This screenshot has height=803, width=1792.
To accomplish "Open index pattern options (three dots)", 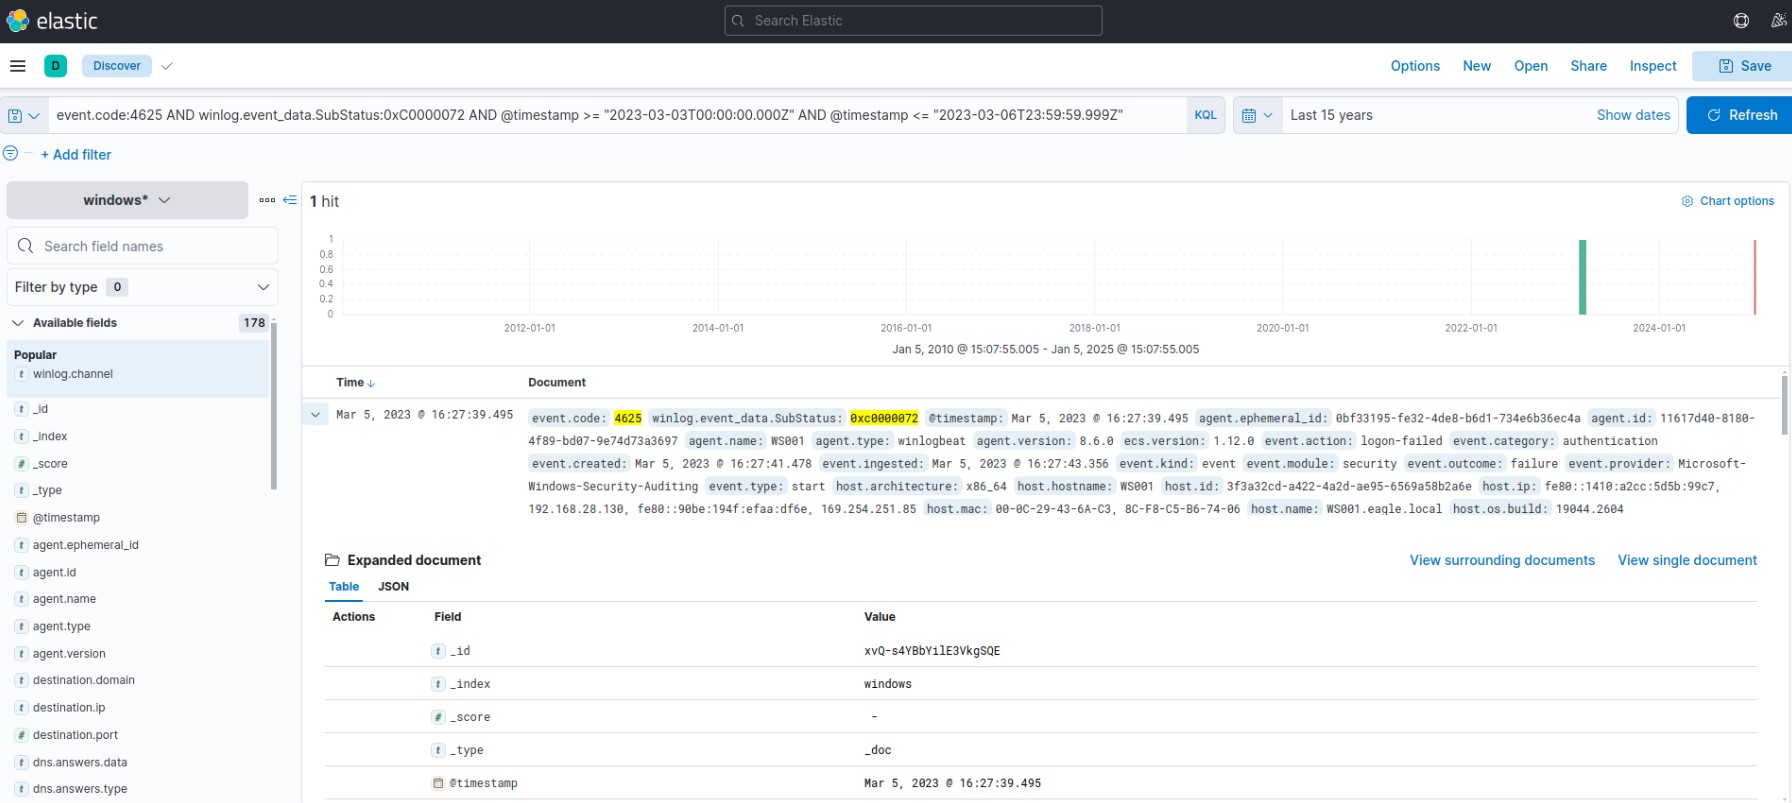I will click(267, 200).
